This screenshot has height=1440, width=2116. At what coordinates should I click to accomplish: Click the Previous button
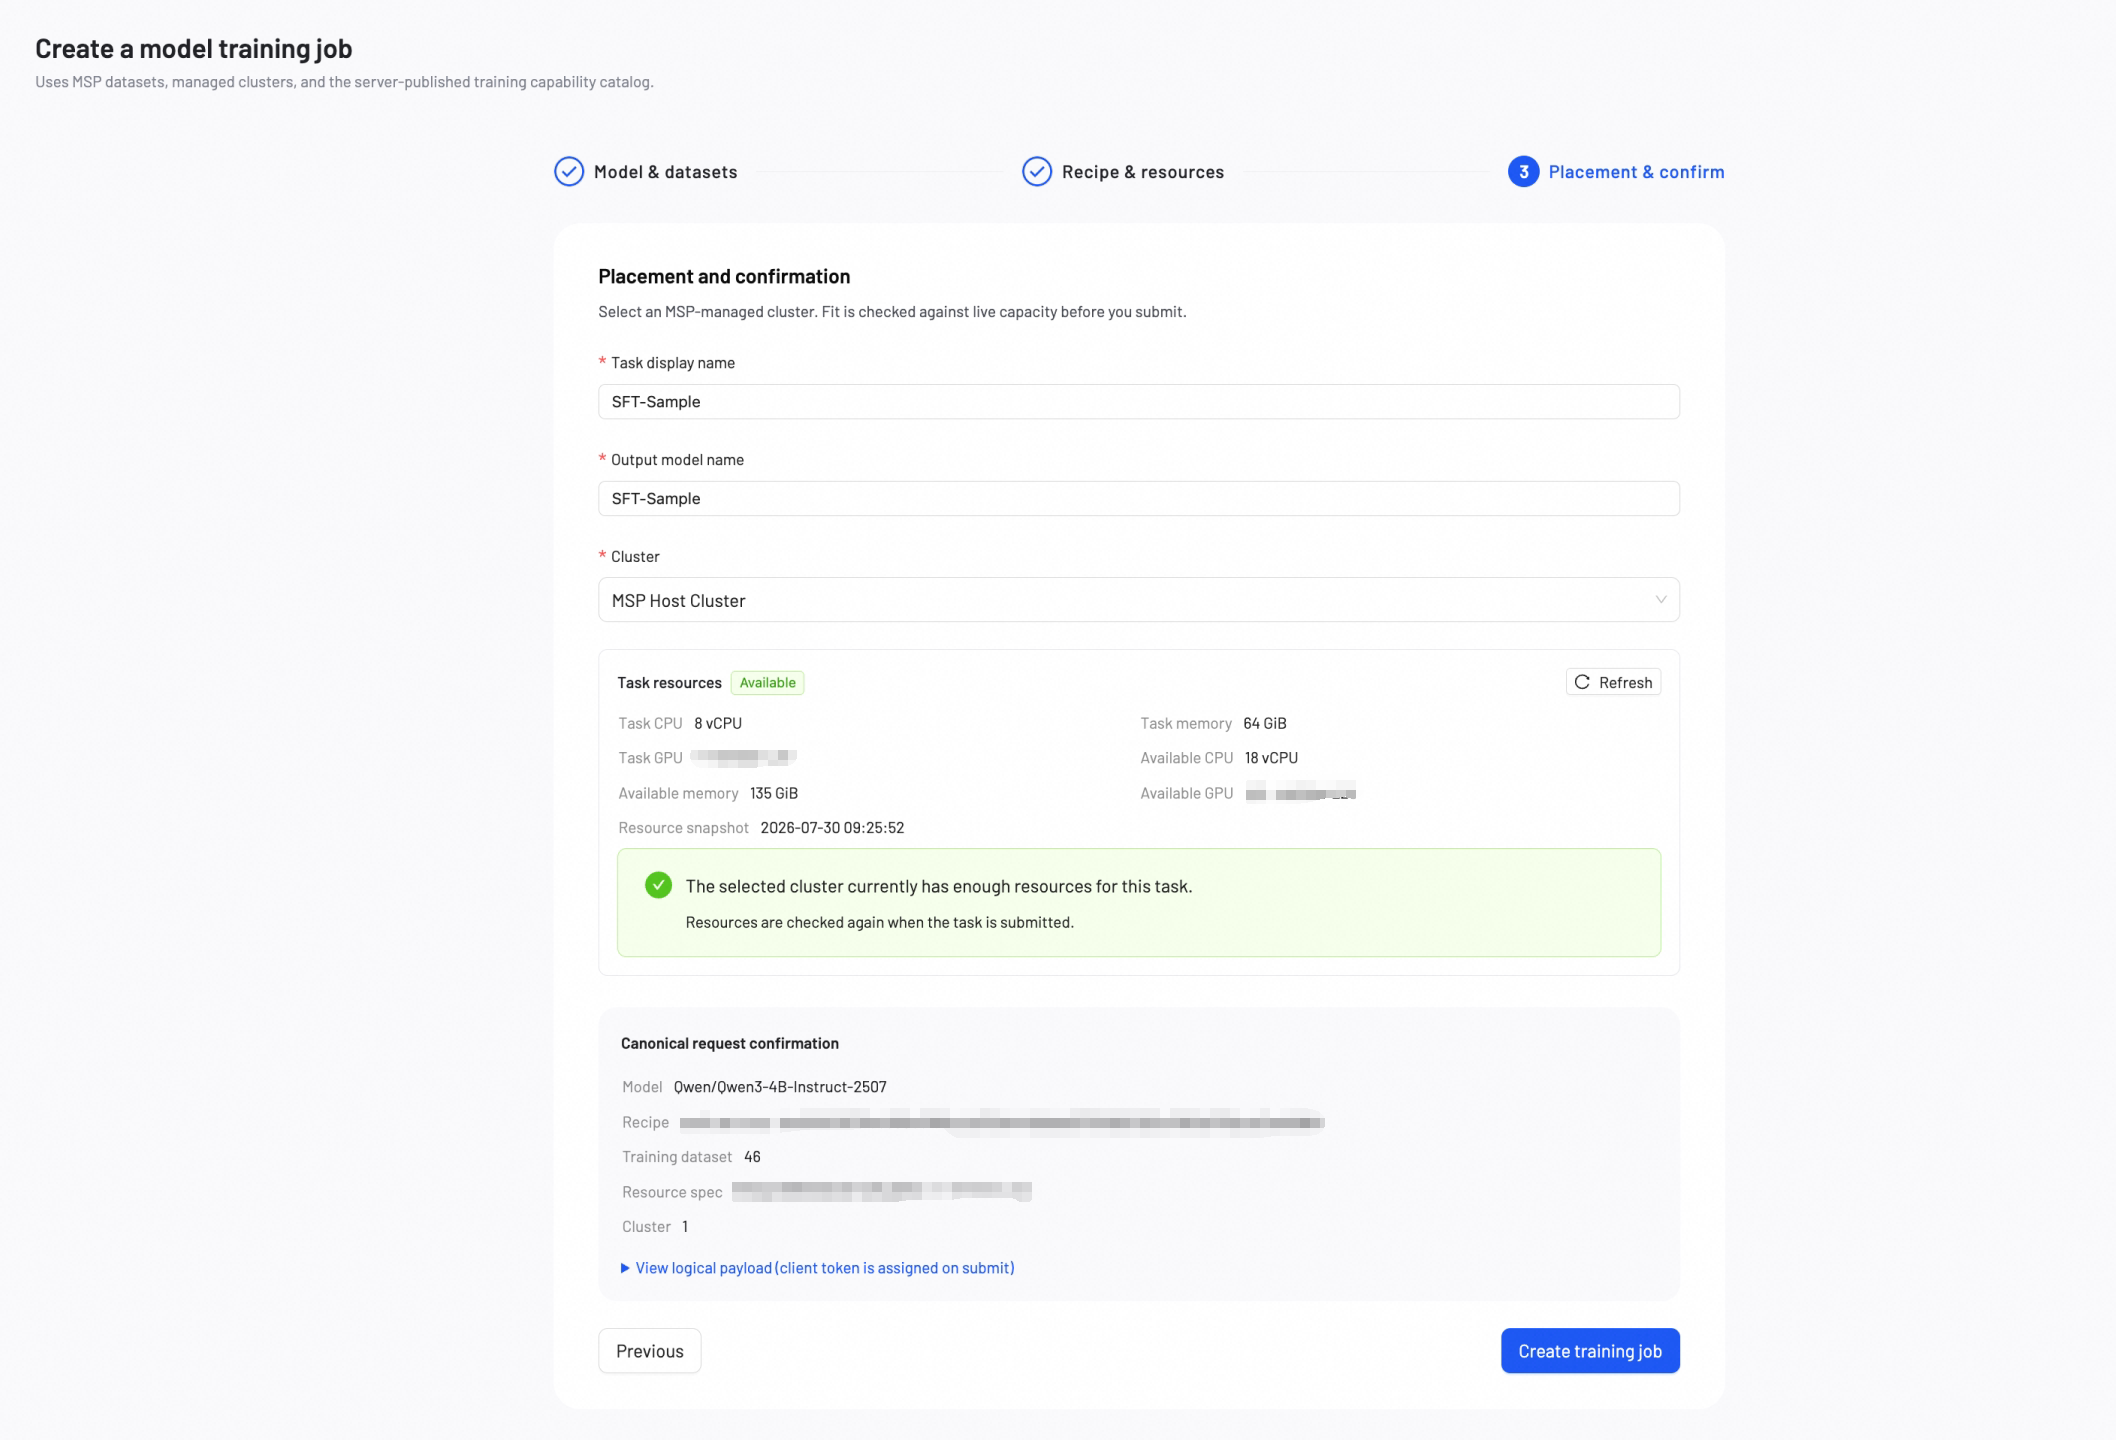pyautogui.click(x=650, y=1351)
